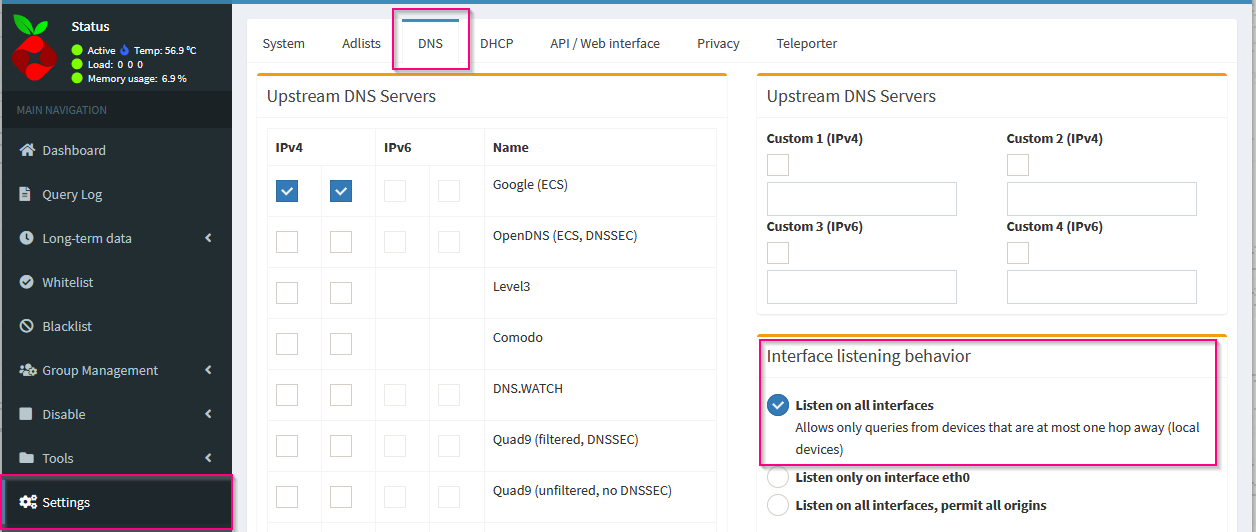Open the API / Web interface tab
Screen dimensions: 1256x532
tap(604, 43)
